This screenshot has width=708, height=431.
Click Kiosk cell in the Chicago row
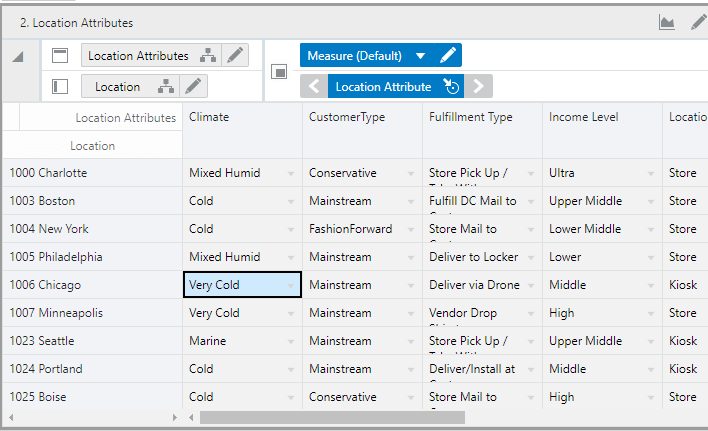click(x=685, y=285)
